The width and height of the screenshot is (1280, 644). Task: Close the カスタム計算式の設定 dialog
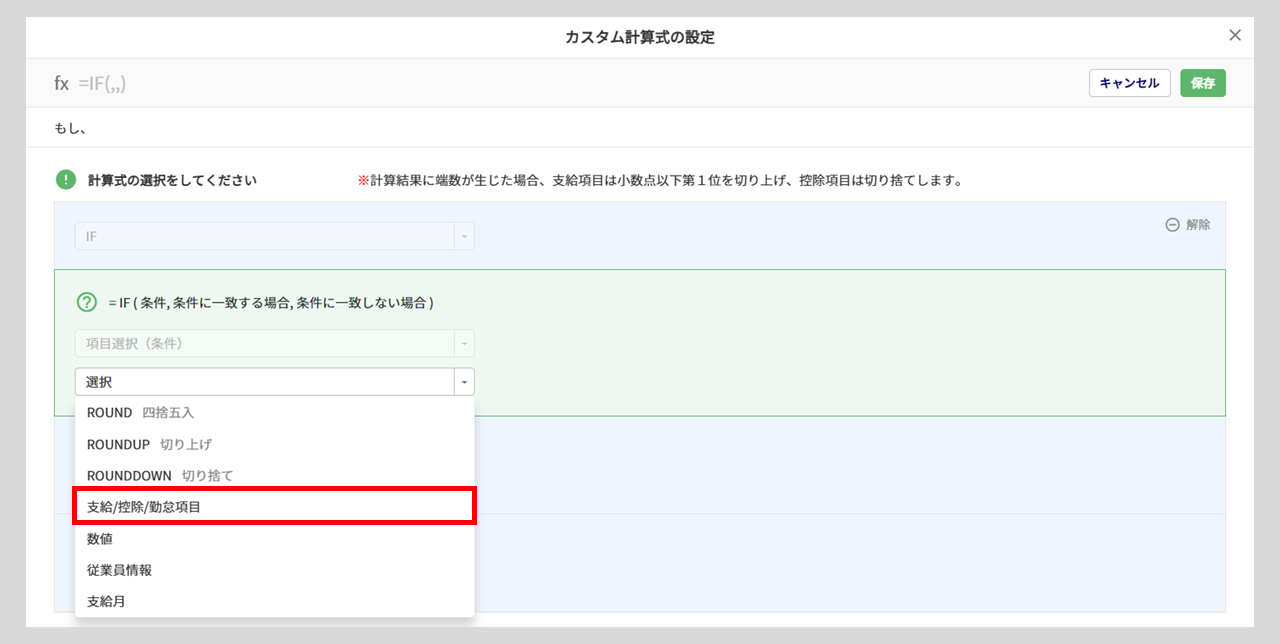point(1235,35)
